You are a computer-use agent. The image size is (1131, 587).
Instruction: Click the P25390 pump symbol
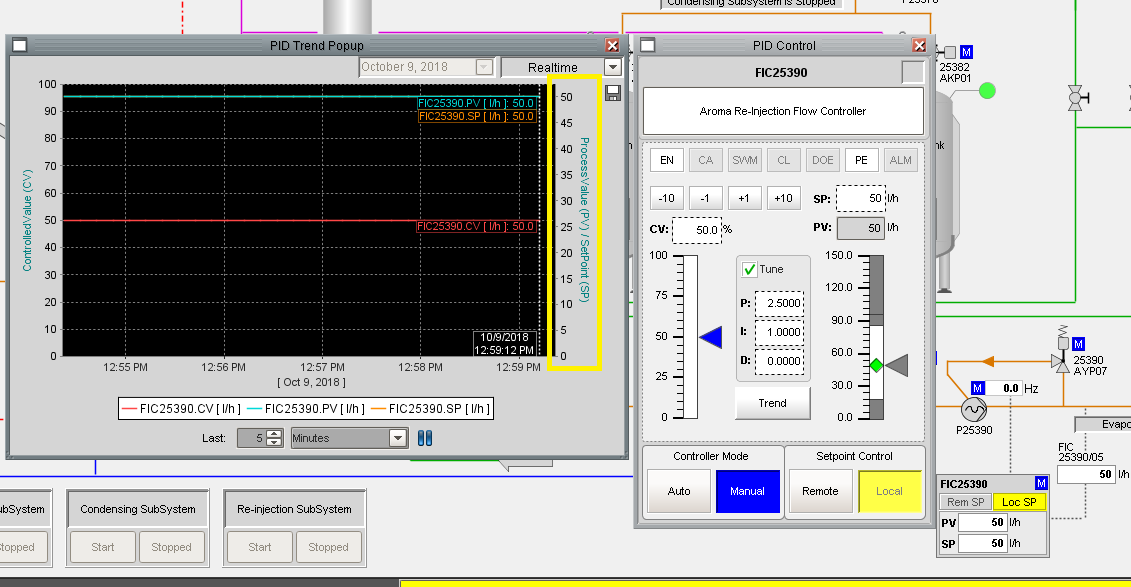click(973, 409)
